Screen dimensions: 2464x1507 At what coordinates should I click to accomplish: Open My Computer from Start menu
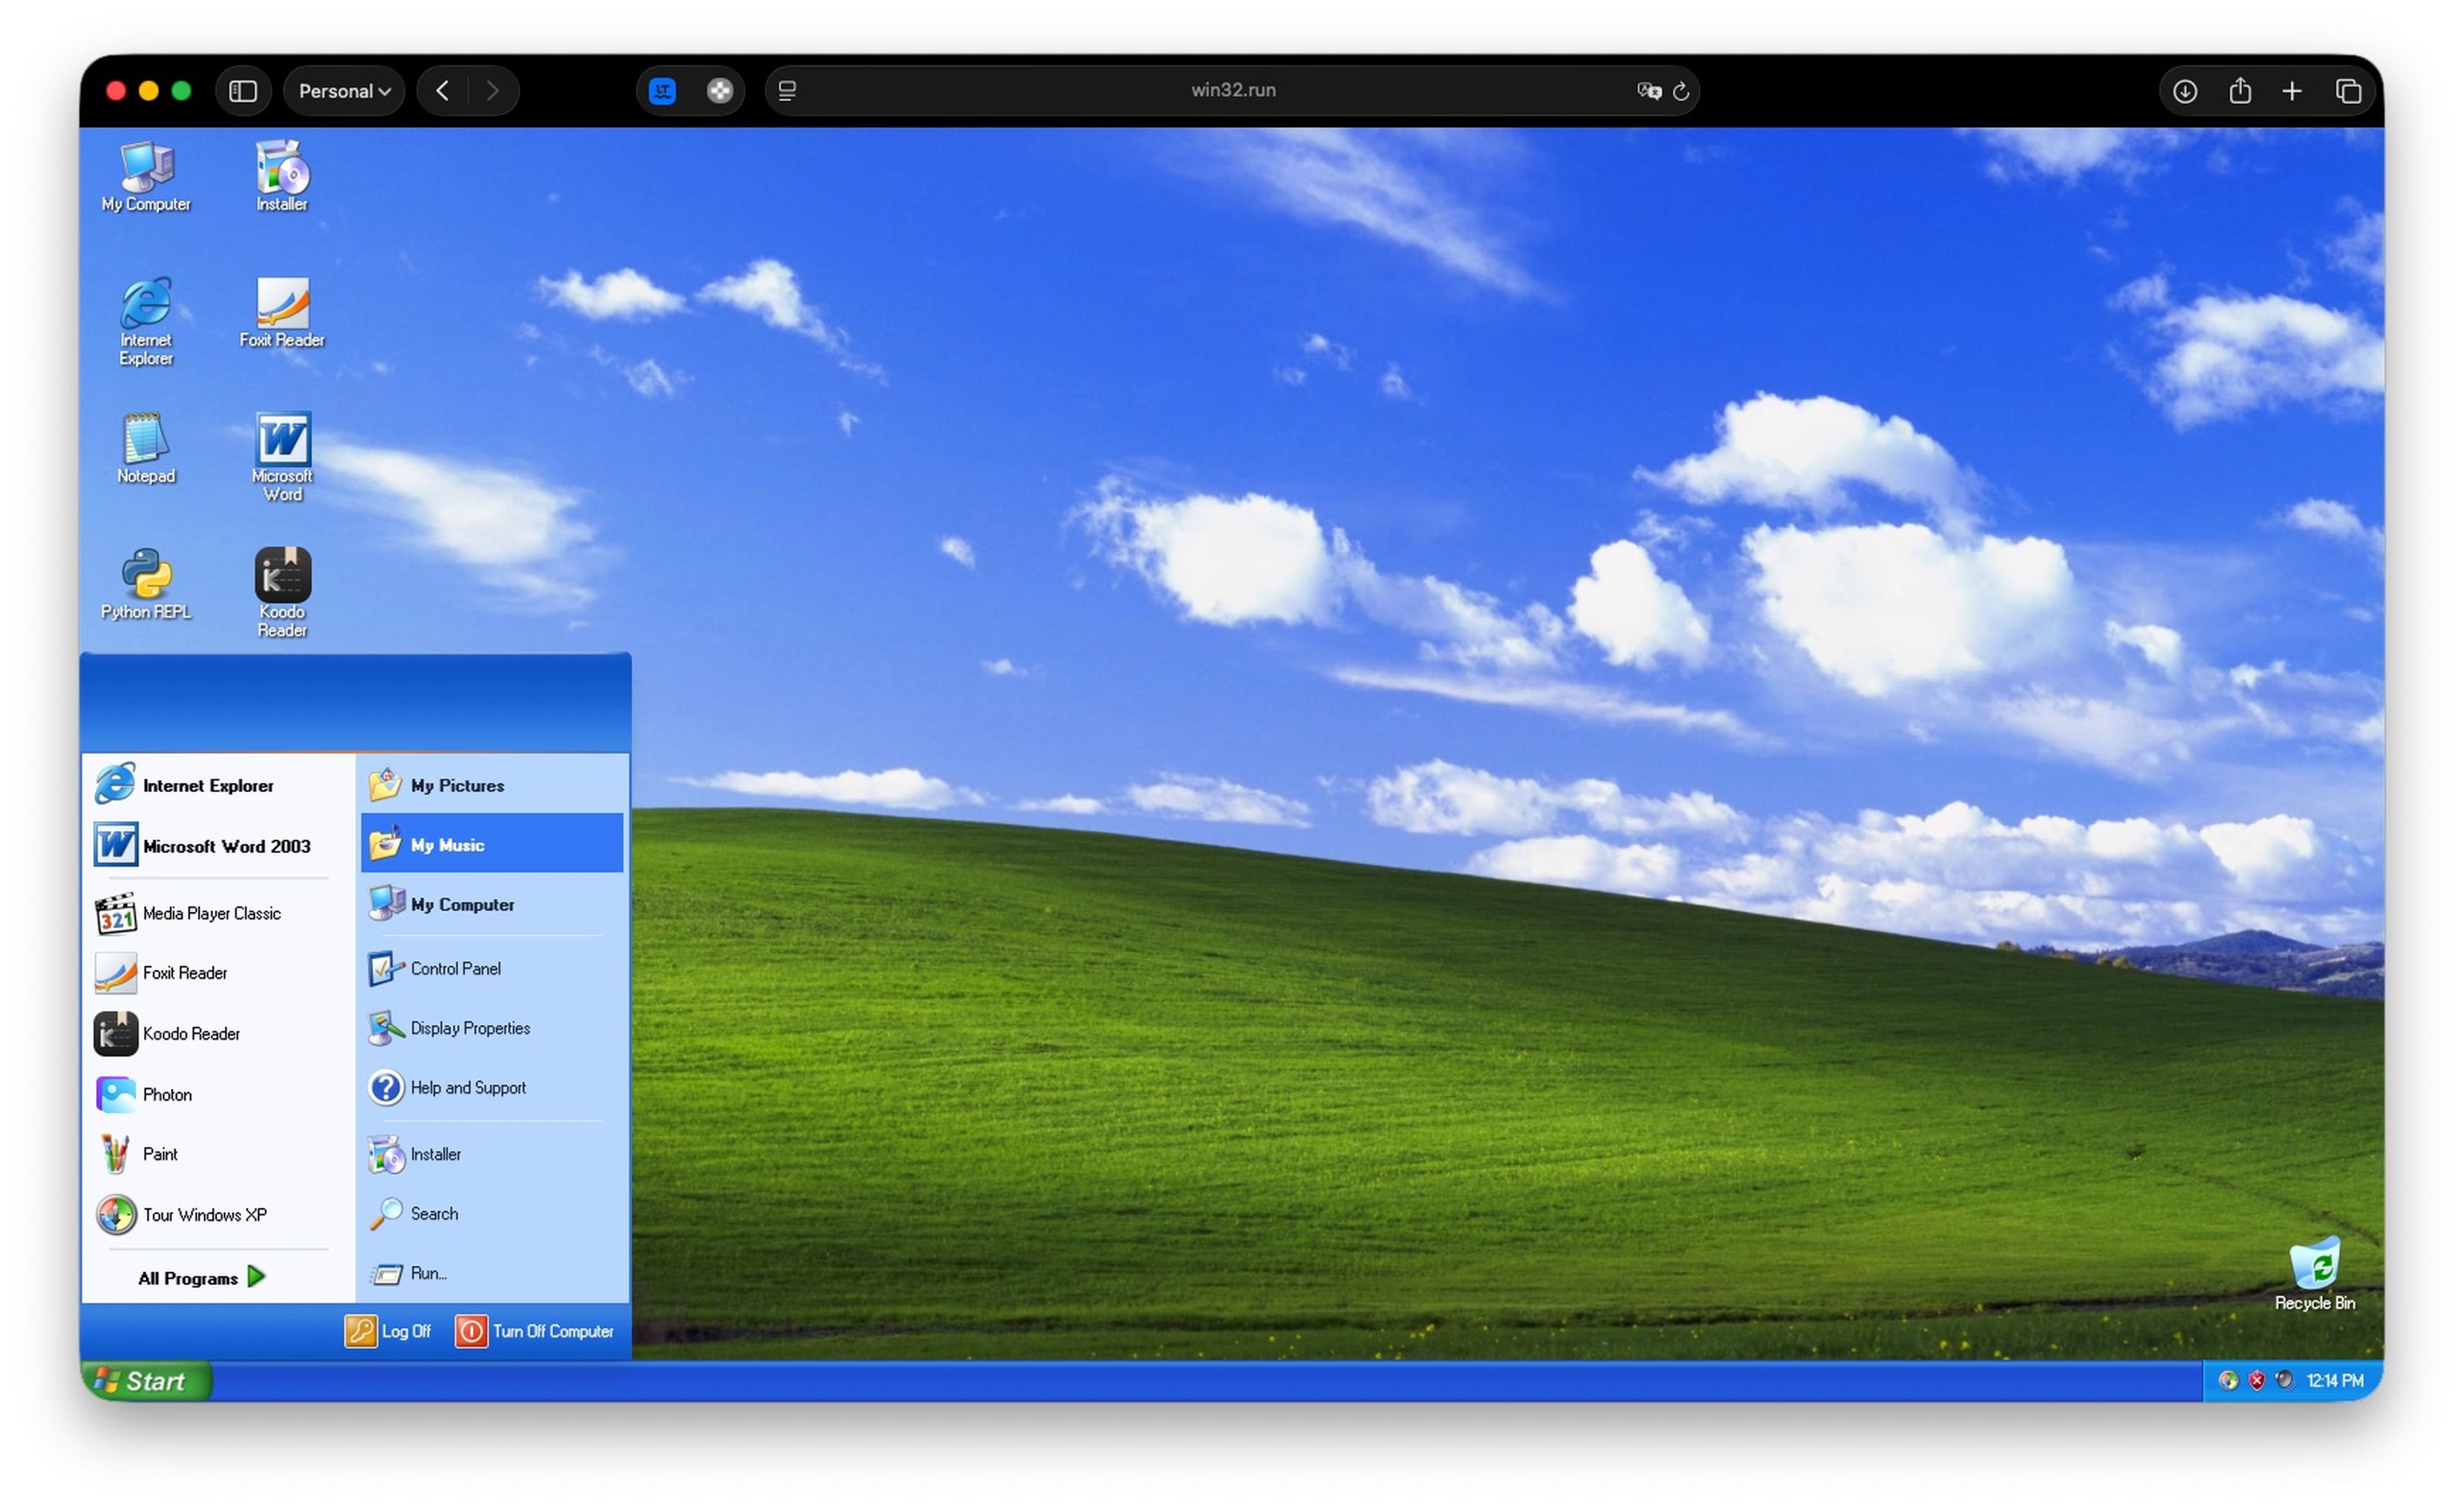[x=492, y=904]
